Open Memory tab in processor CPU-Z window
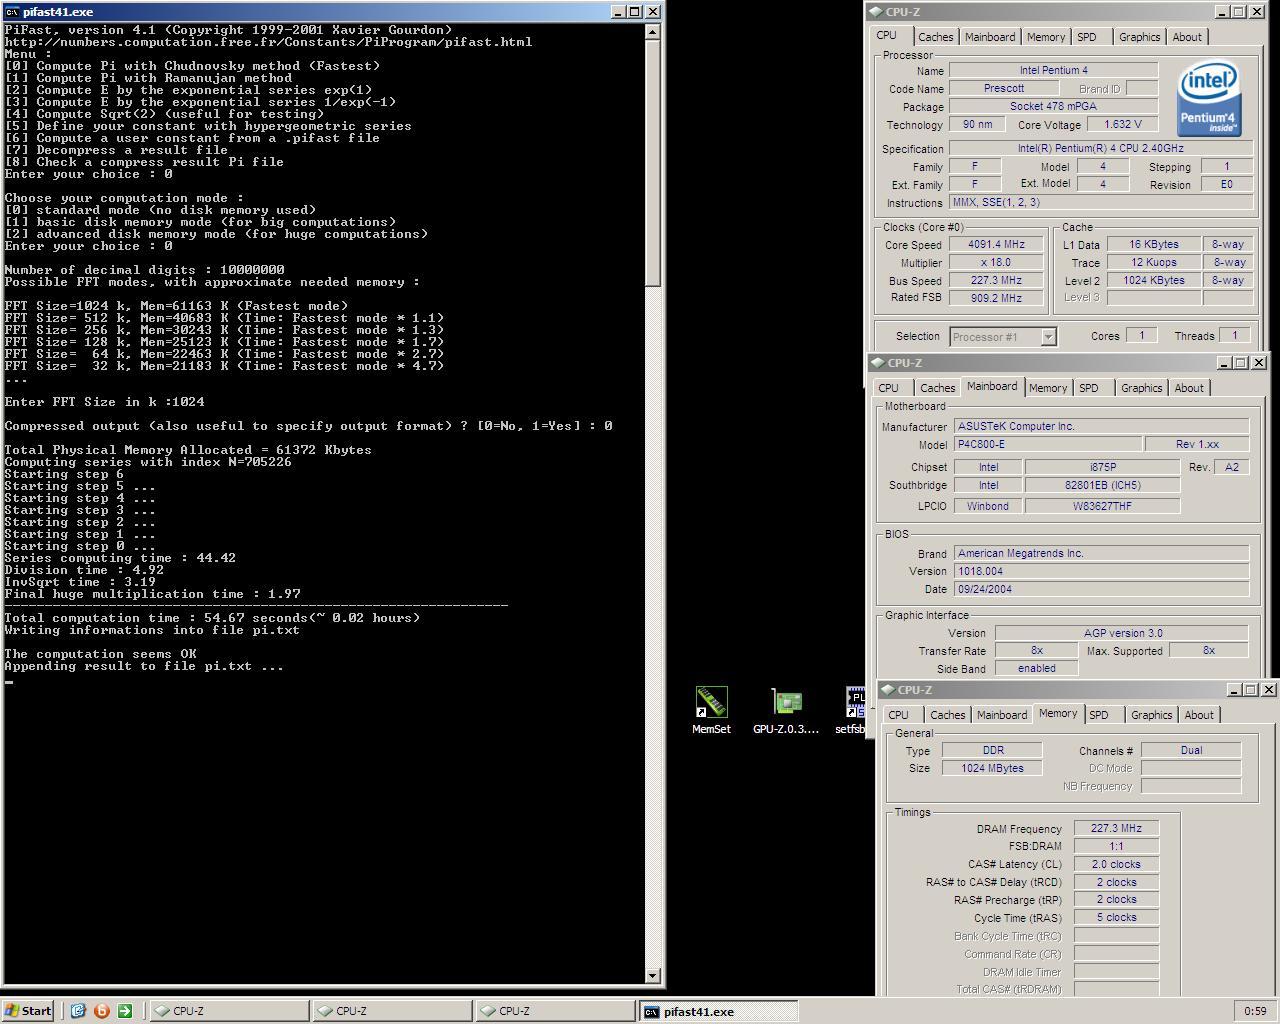 [1046, 37]
